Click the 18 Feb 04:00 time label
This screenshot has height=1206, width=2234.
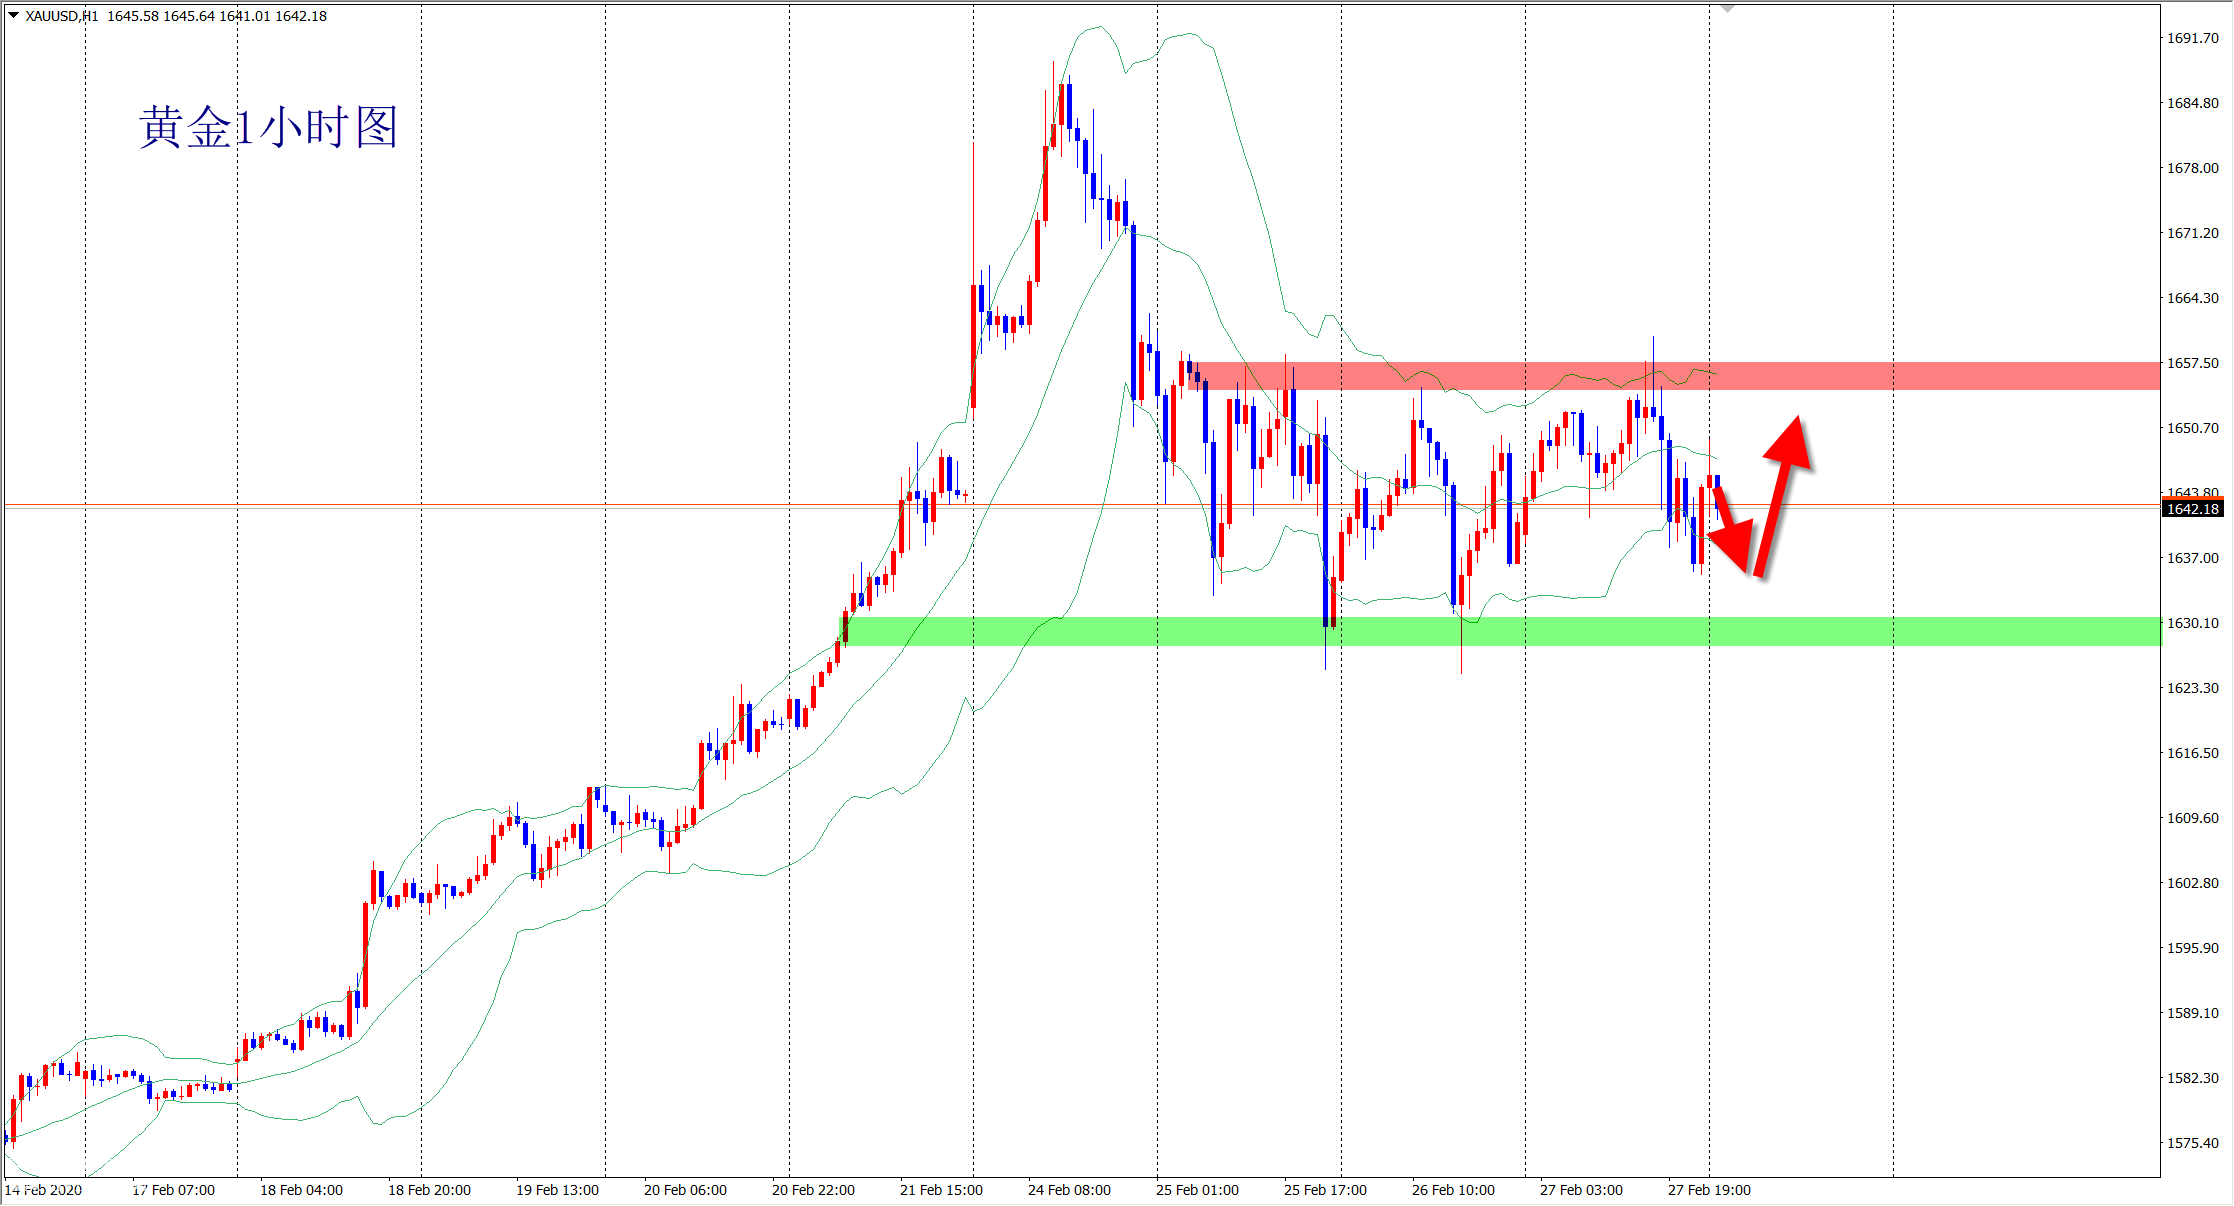[301, 1190]
